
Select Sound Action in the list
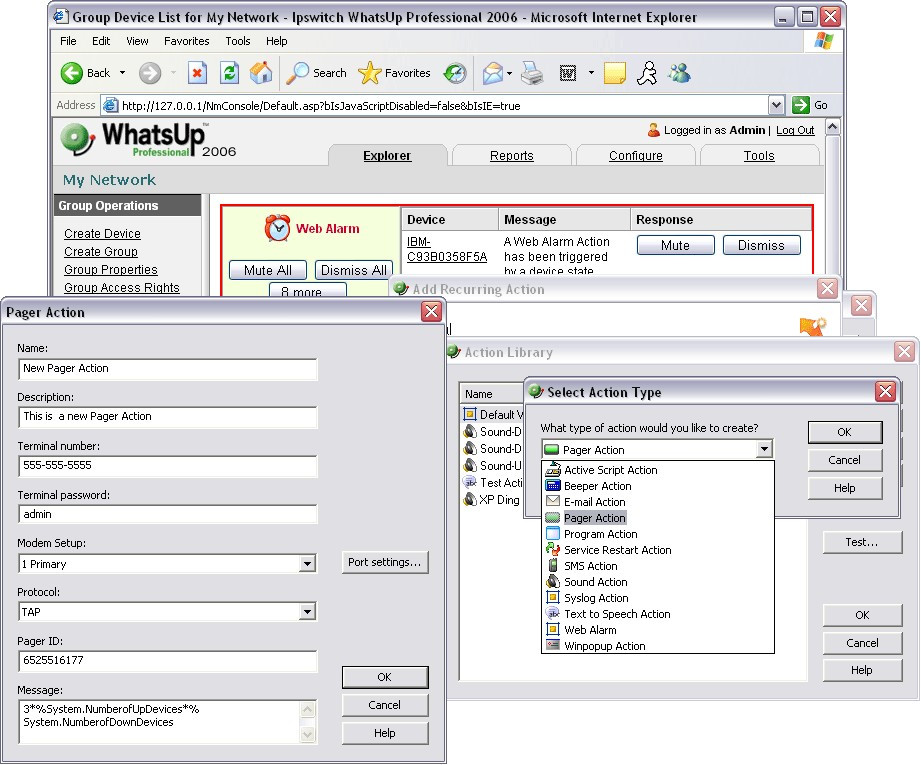tap(596, 582)
